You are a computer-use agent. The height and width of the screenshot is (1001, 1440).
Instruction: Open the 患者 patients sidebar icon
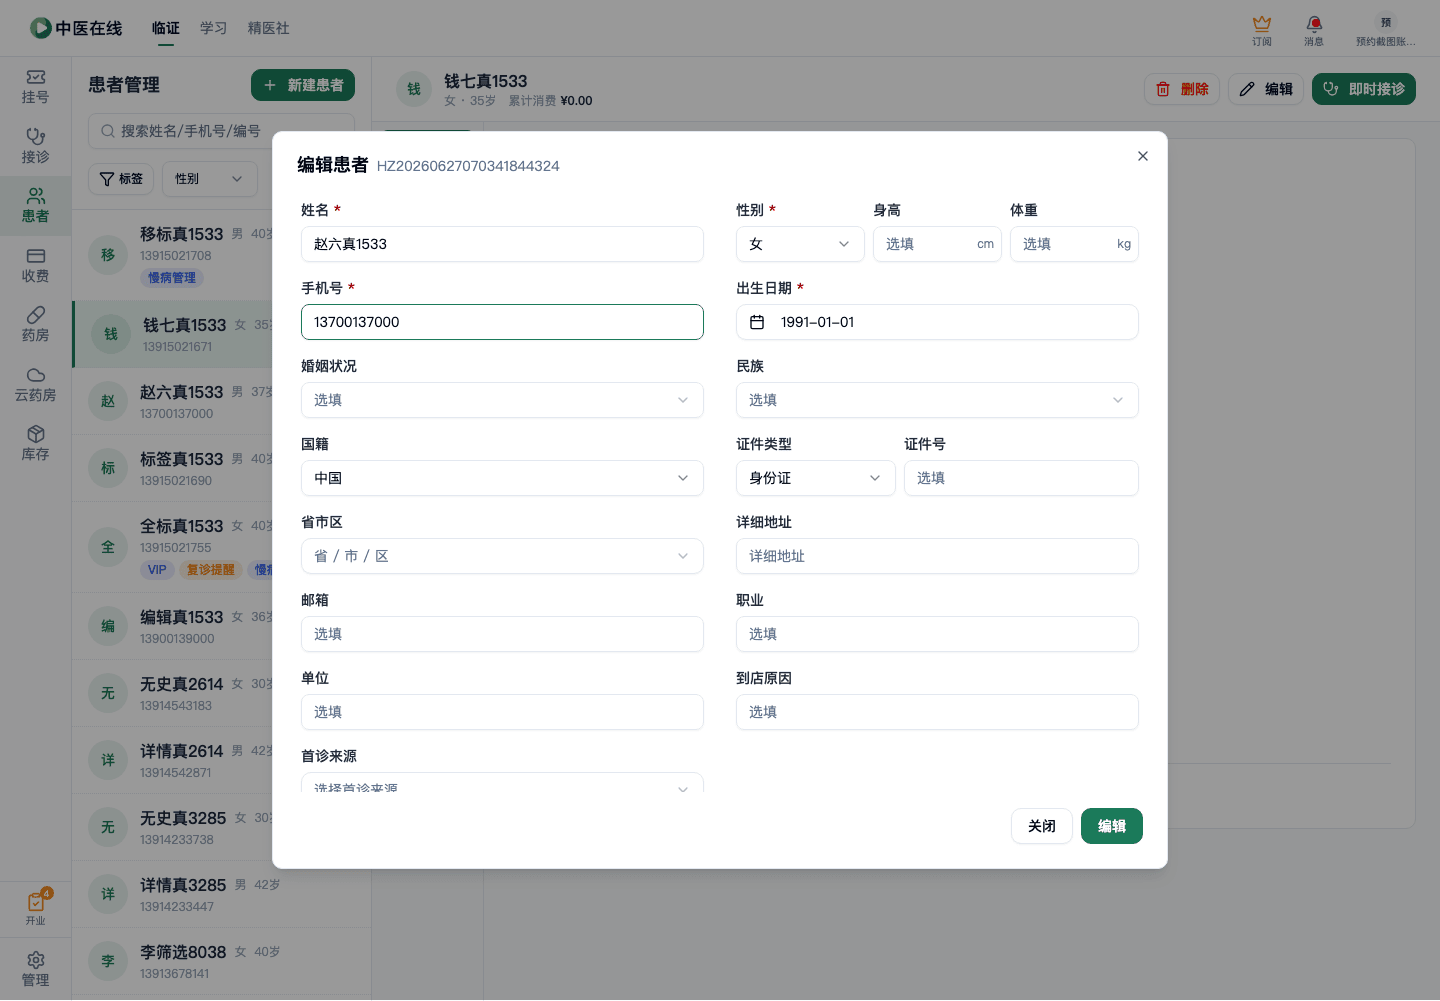pyautogui.click(x=35, y=206)
